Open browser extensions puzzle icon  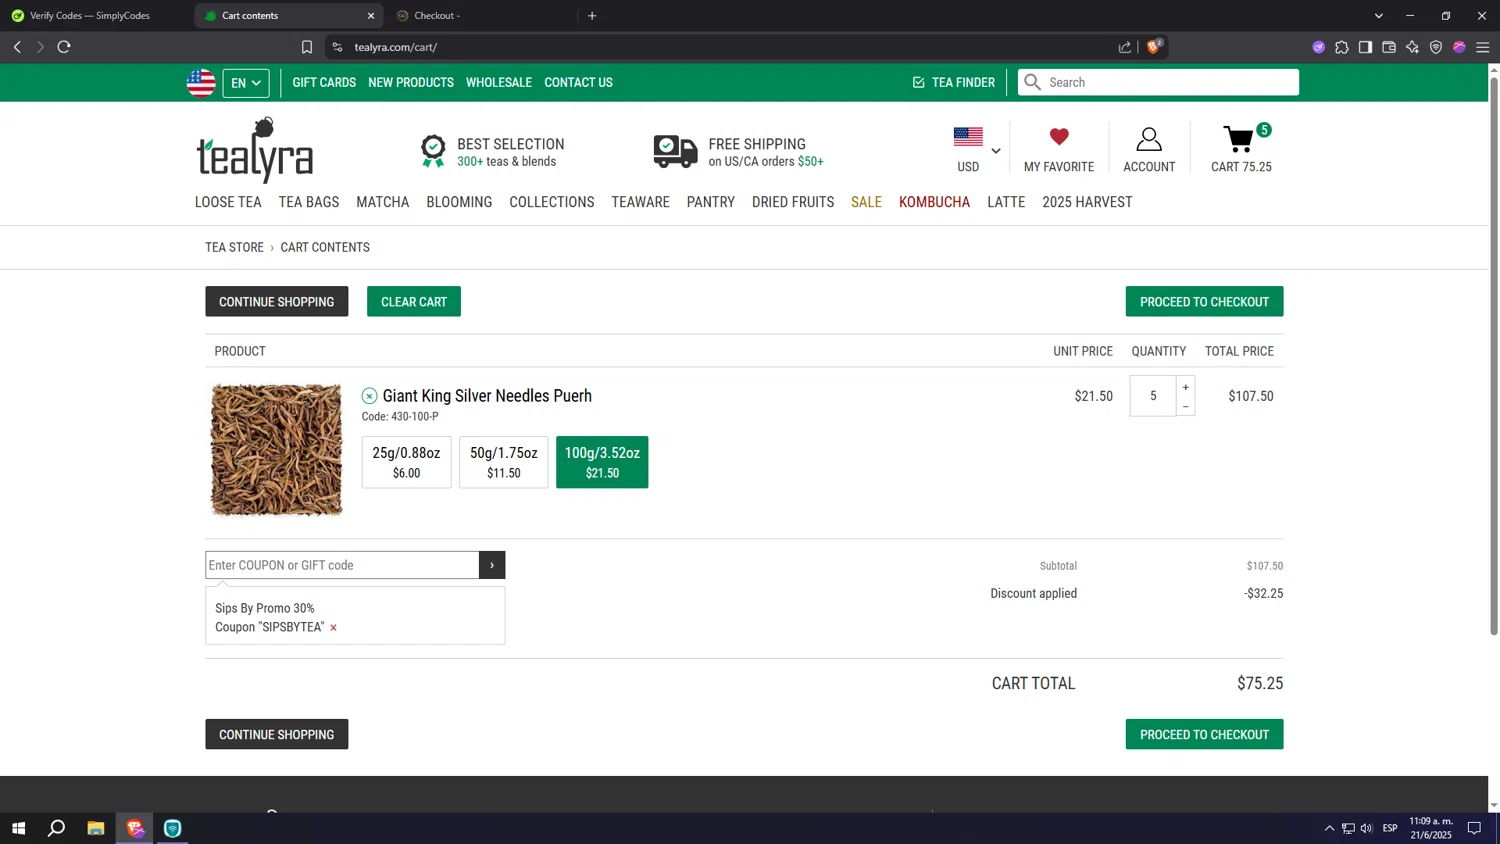1342,47
